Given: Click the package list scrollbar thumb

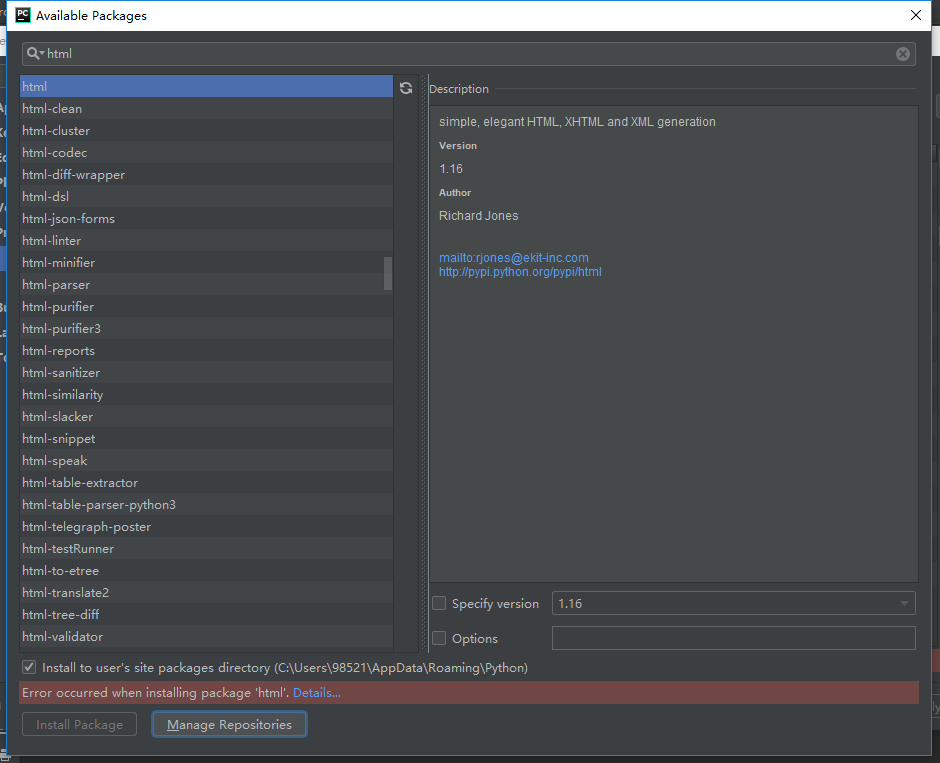Looking at the screenshot, I should pyautogui.click(x=388, y=273).
